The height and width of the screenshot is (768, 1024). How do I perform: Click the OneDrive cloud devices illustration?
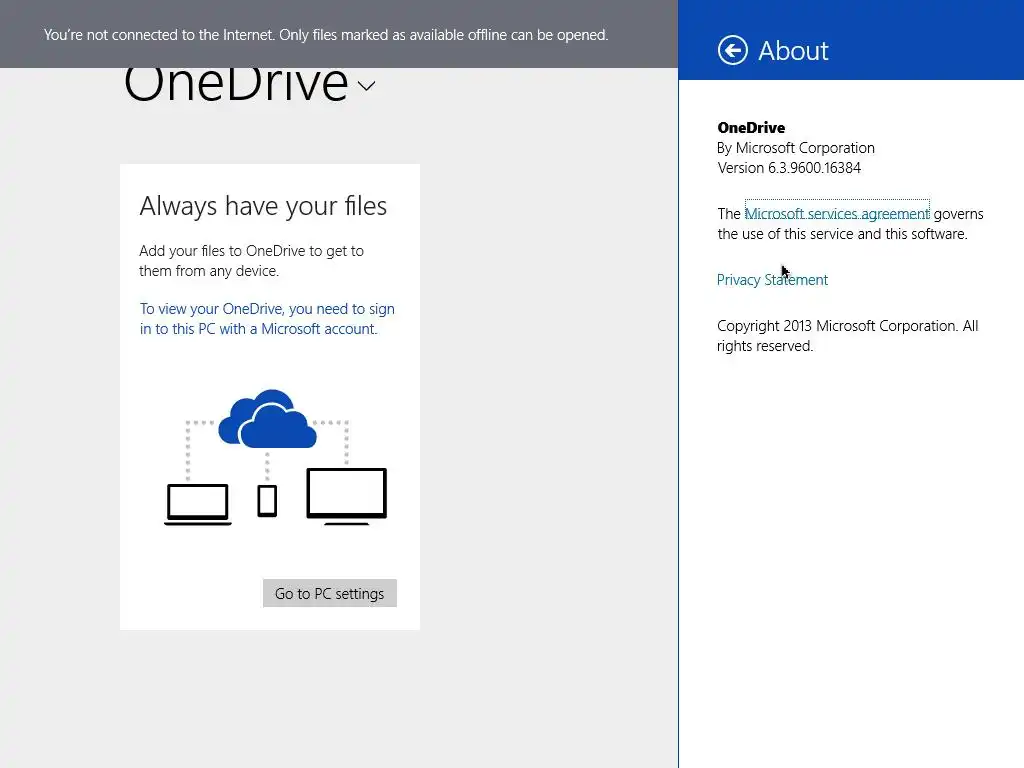(x=275, y=457)
